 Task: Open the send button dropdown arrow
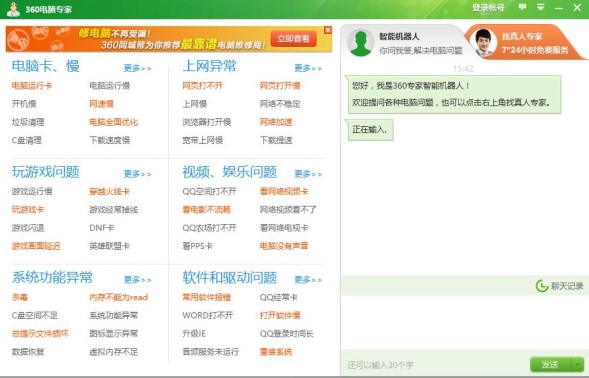click(x=577, y=364)
